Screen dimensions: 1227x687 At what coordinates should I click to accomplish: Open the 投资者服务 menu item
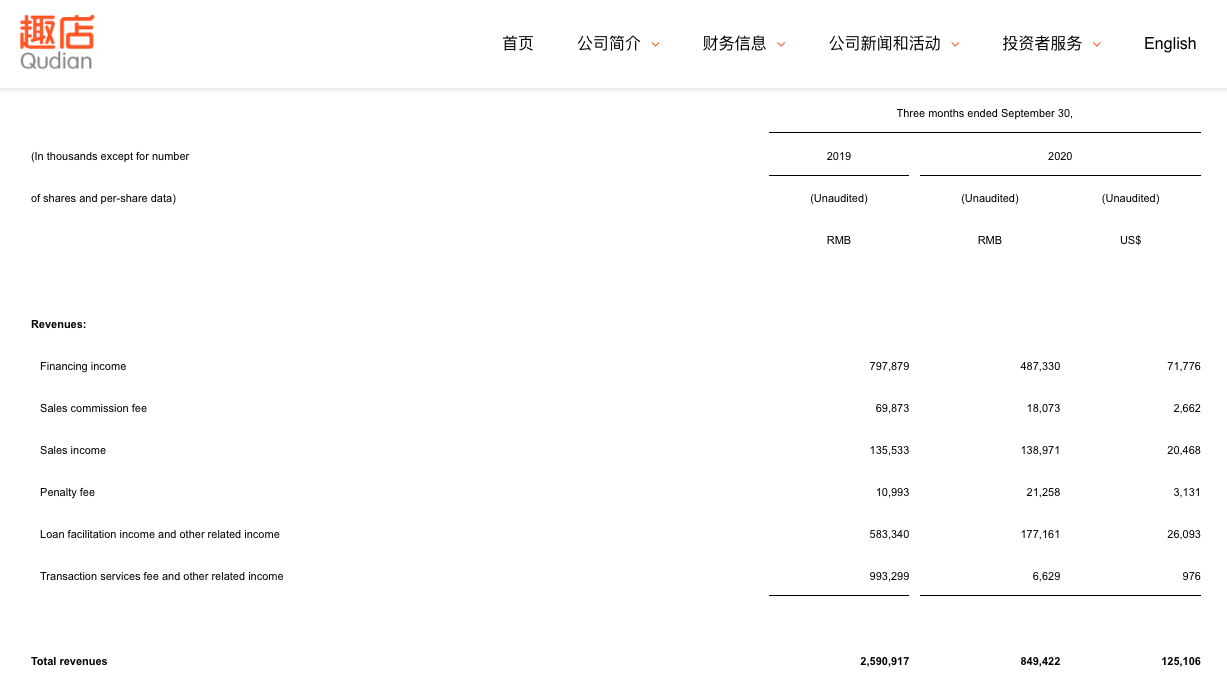(1042, 43)
